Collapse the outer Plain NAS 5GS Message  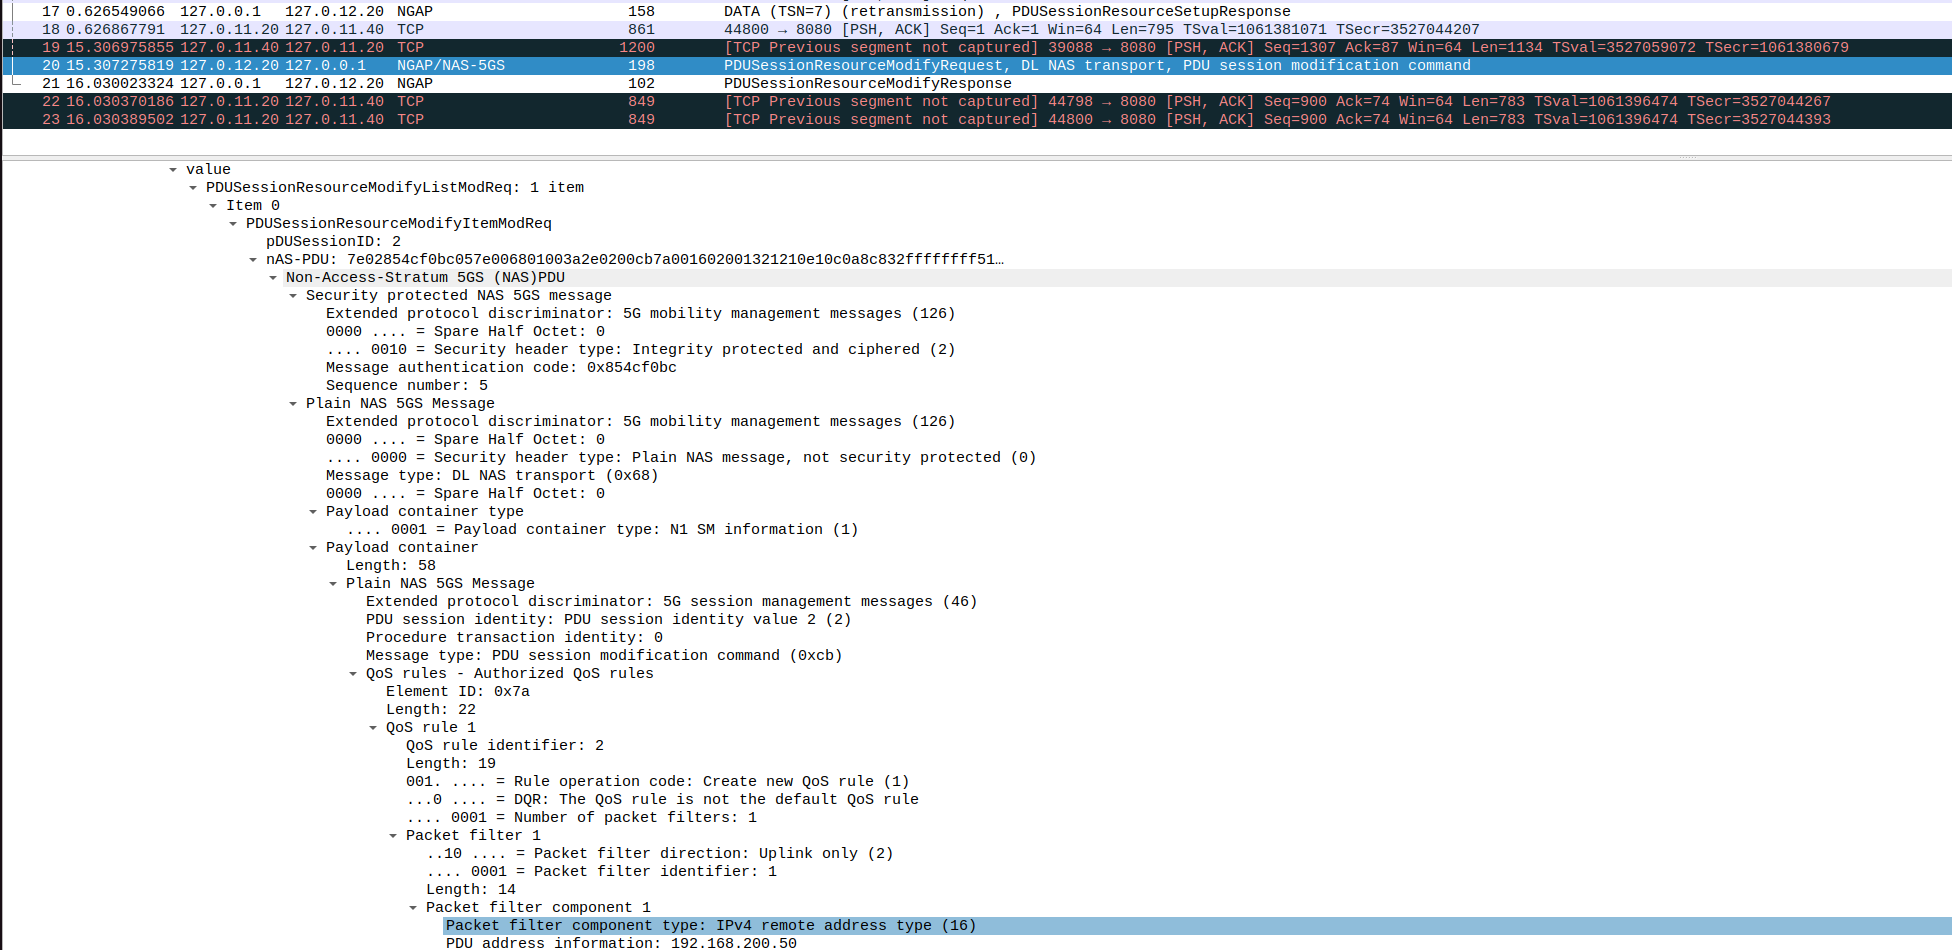click(x=293, y=403)
